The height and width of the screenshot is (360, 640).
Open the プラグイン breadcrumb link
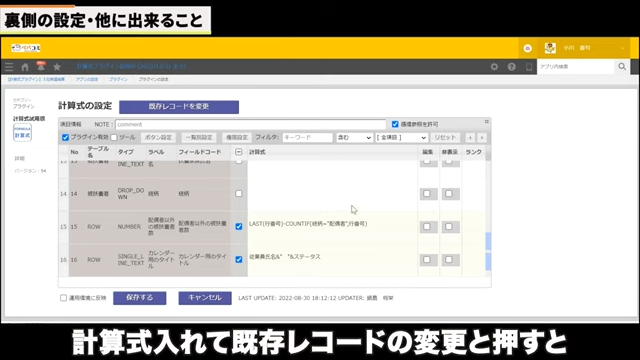(x=118, y=79)
